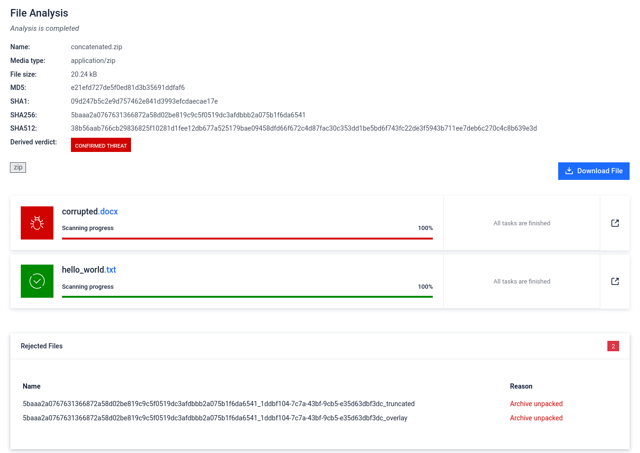Click the CONFIRMED THREAT verdict badge
Screen dimensions: 640x453
coord(101,145)
